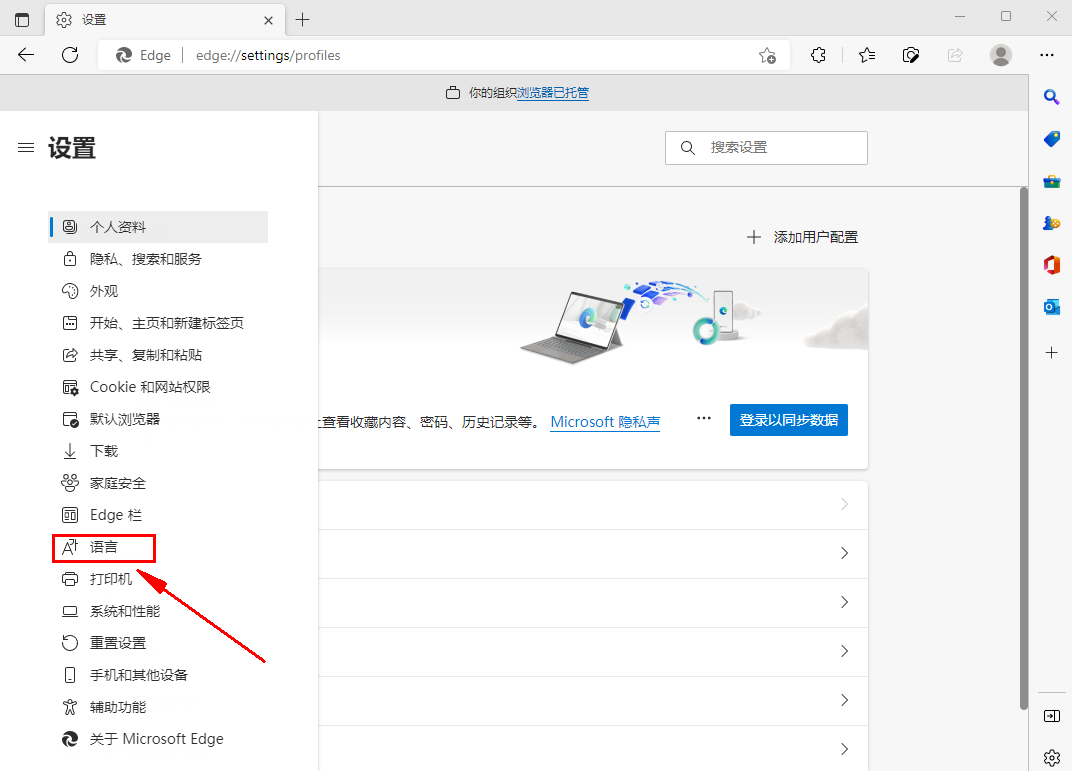The width and height of the screenshot is (1072, 771).
Task: Open sidebar Games icon
Action: pos(1051,223)
